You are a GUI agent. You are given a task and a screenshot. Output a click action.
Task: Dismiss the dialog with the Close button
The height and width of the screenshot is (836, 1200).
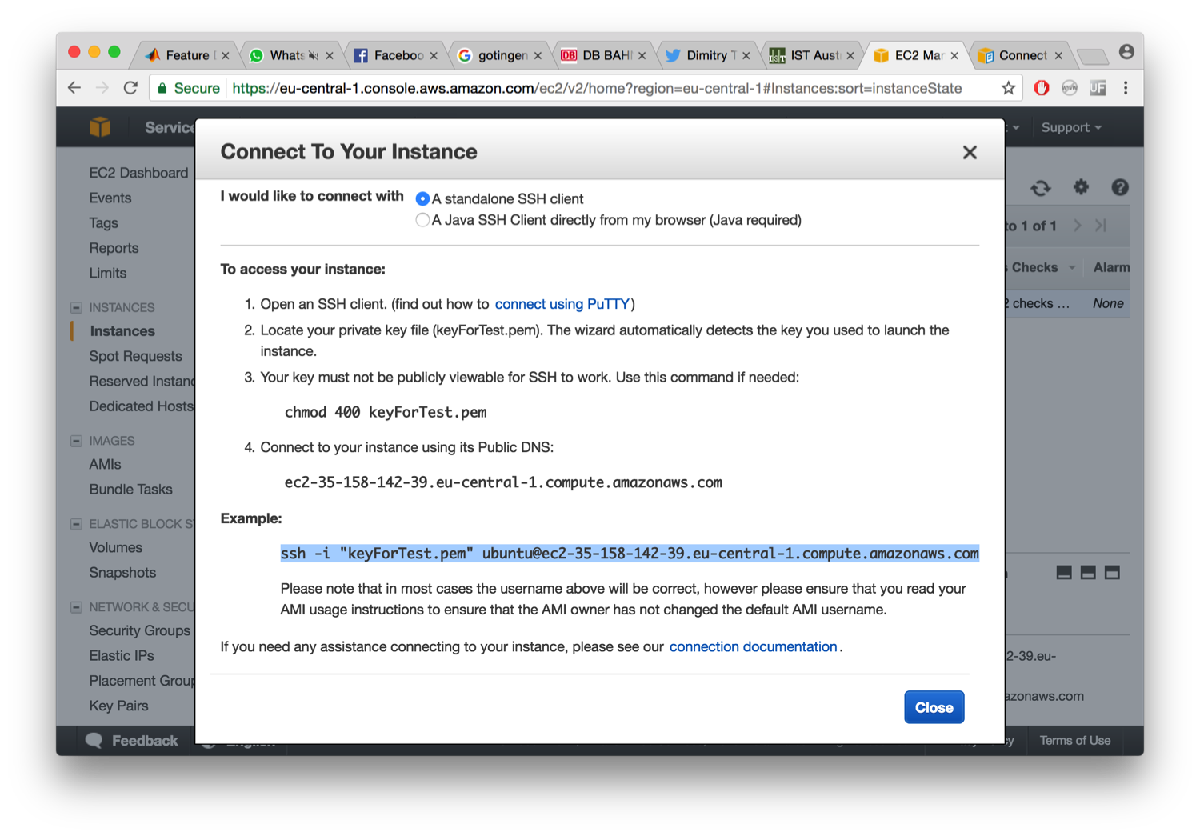[x=934, y=705]
